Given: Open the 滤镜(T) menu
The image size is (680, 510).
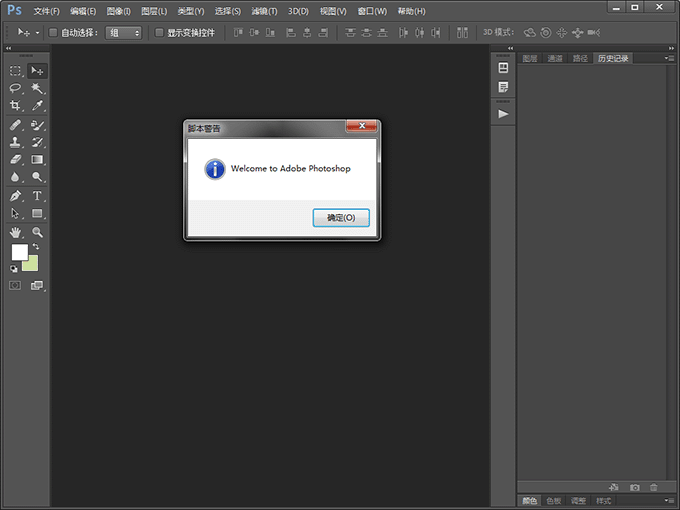Looking at the screenshot, I should (x=264, y=11).
